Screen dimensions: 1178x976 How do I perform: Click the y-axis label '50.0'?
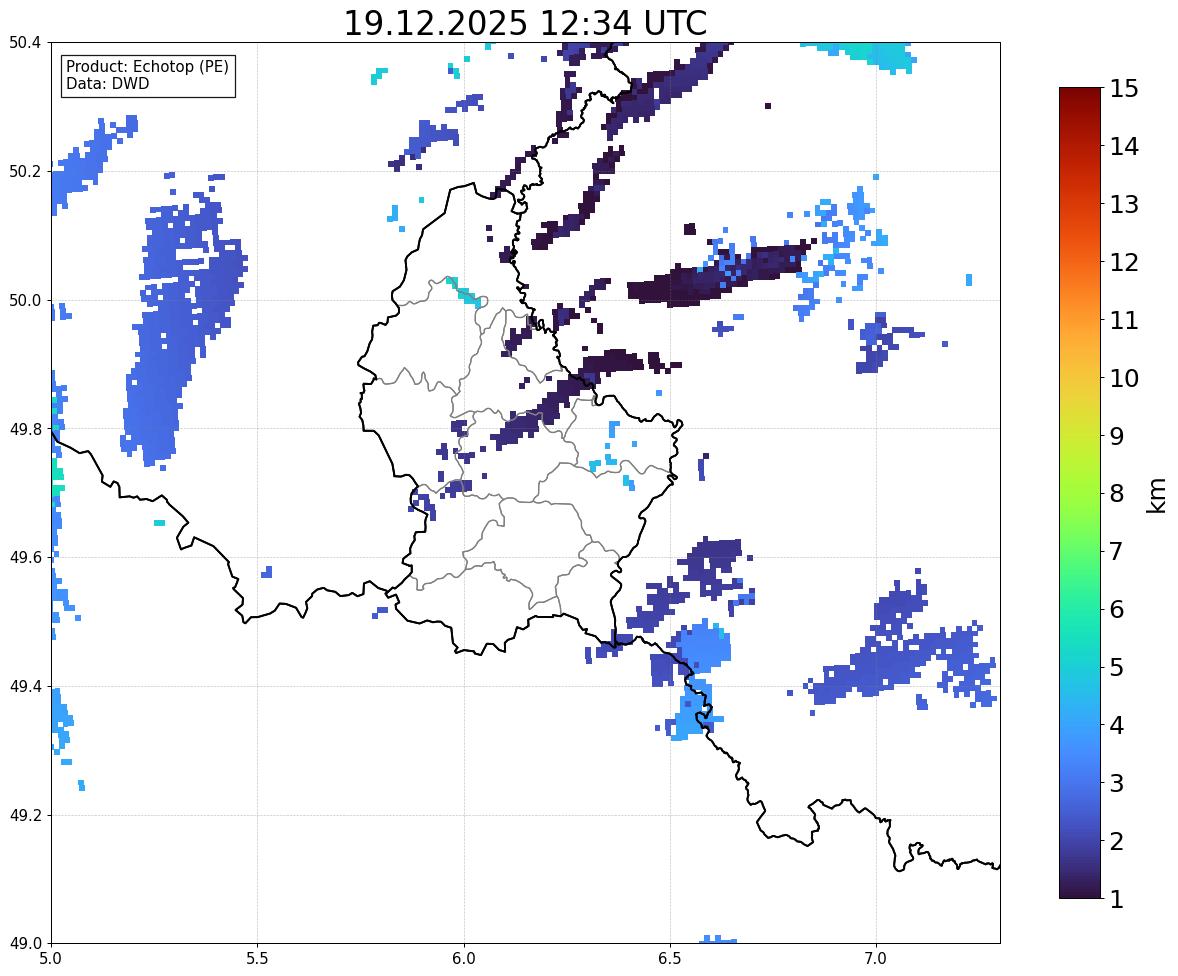pyautogui.click(x=25, y=301)
